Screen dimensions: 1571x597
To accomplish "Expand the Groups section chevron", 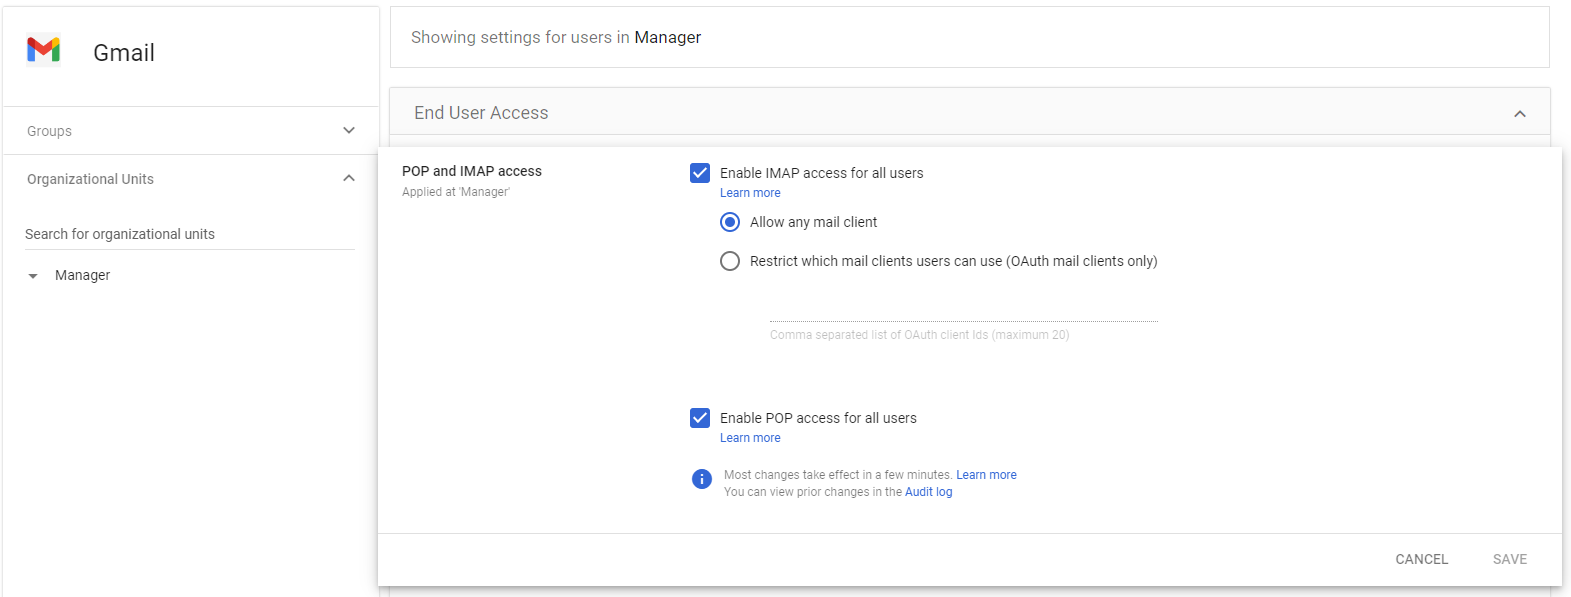I will click(x=349, y=131).
